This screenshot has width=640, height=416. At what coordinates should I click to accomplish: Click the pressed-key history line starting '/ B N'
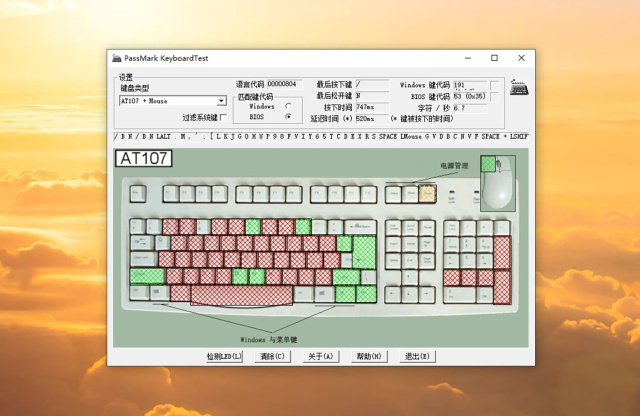tap(321, 136)
